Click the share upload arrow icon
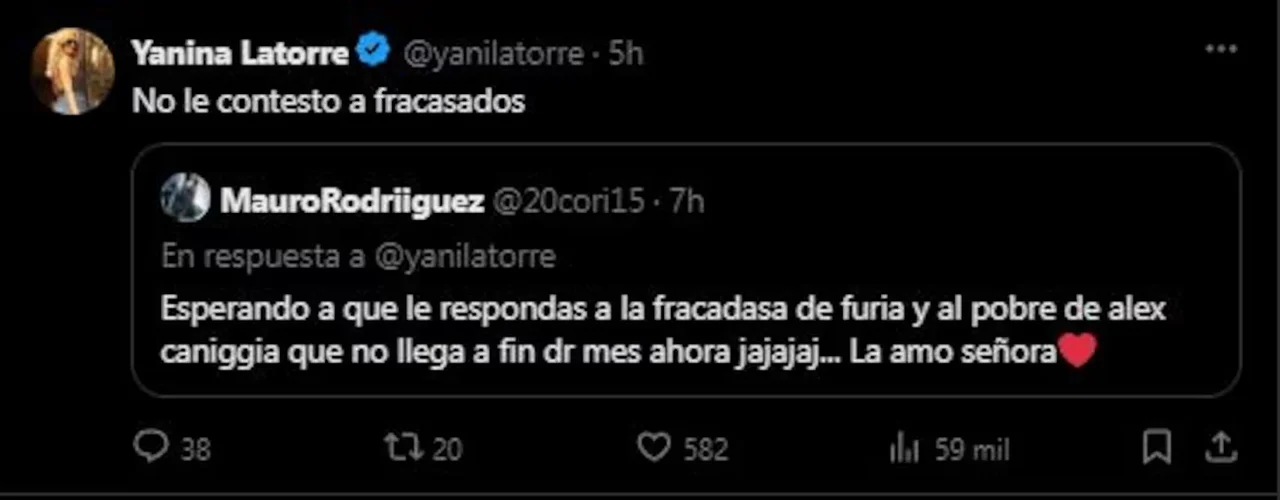The image size is (1280, 500). click(1220, 447)
